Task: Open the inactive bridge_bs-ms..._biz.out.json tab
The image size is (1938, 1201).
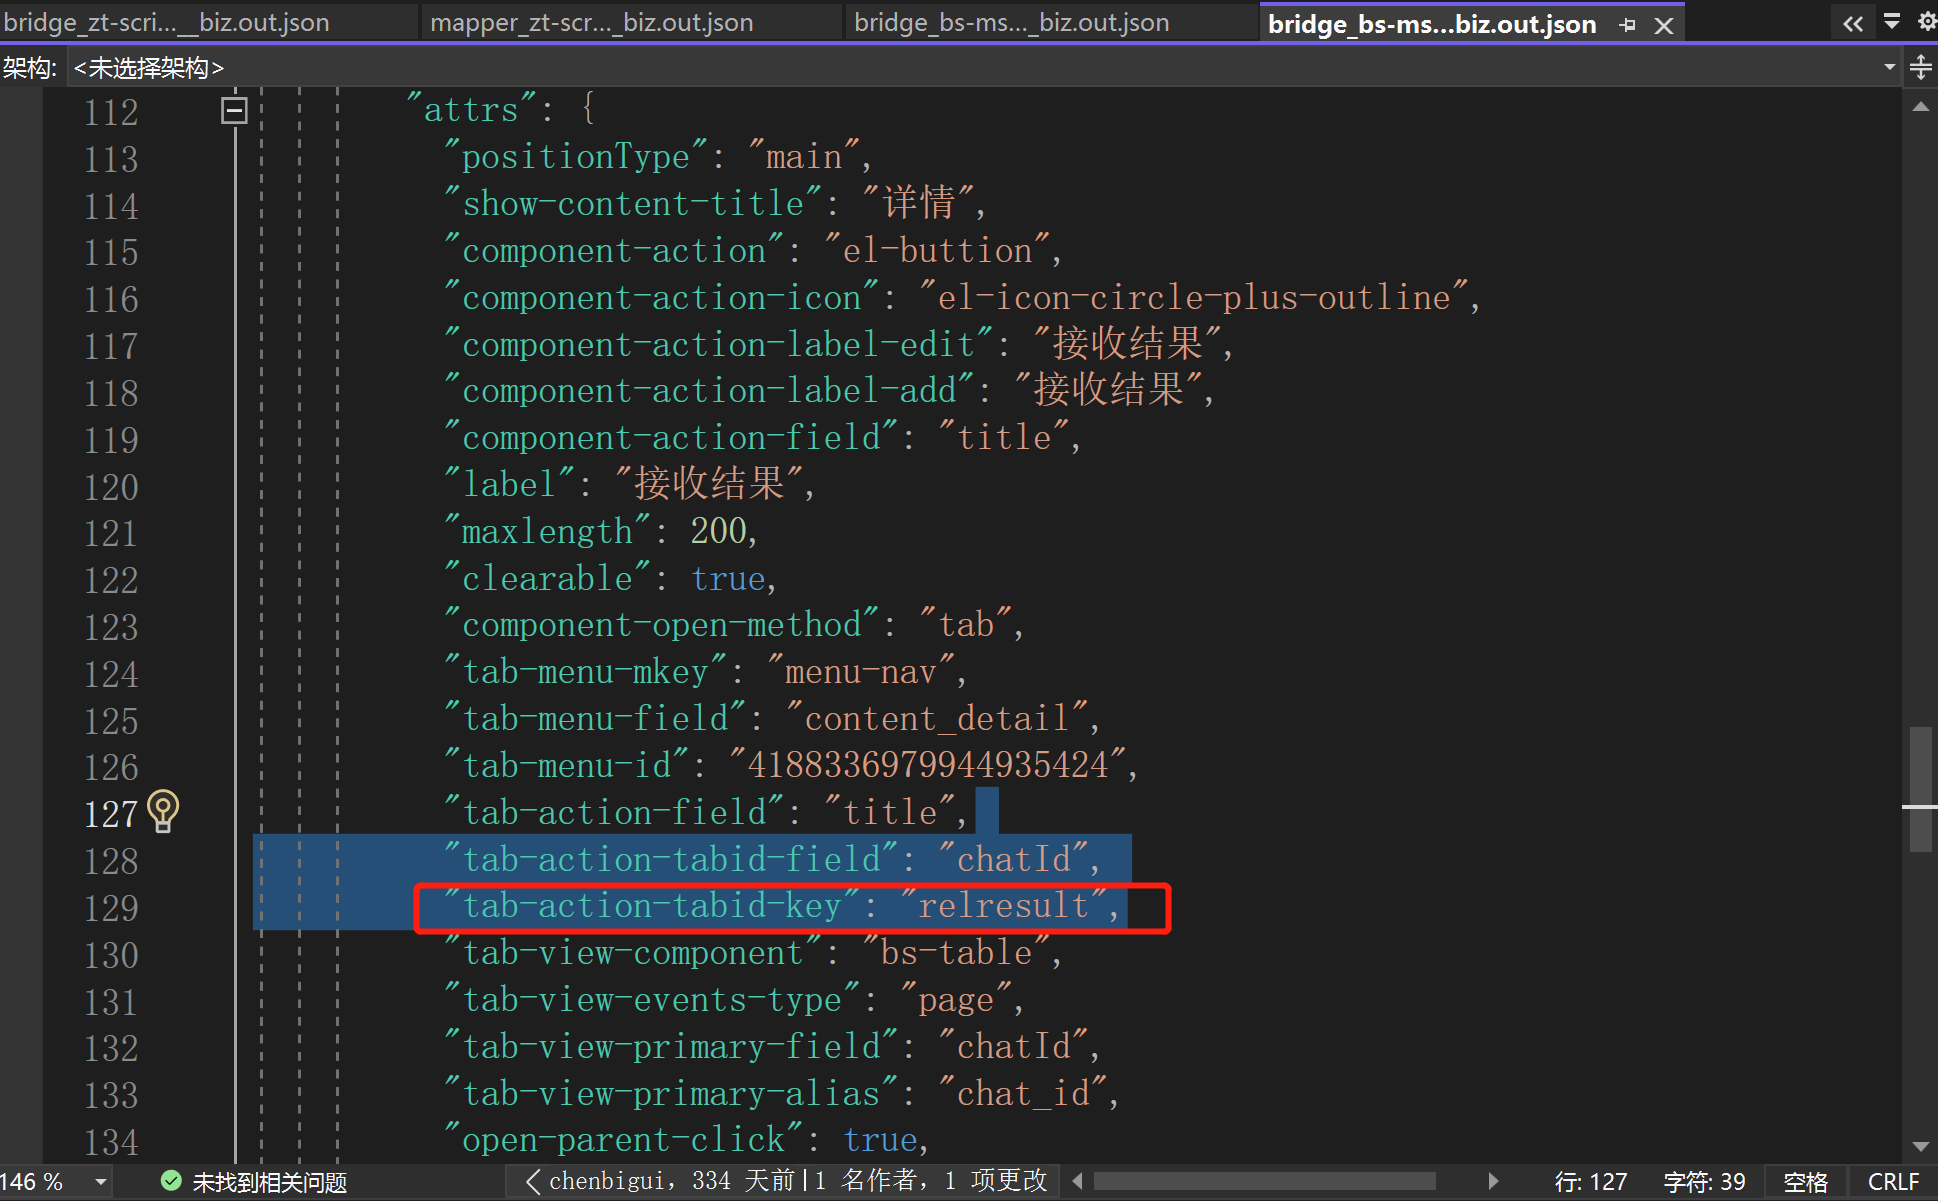Action: tap(1012, 22)
